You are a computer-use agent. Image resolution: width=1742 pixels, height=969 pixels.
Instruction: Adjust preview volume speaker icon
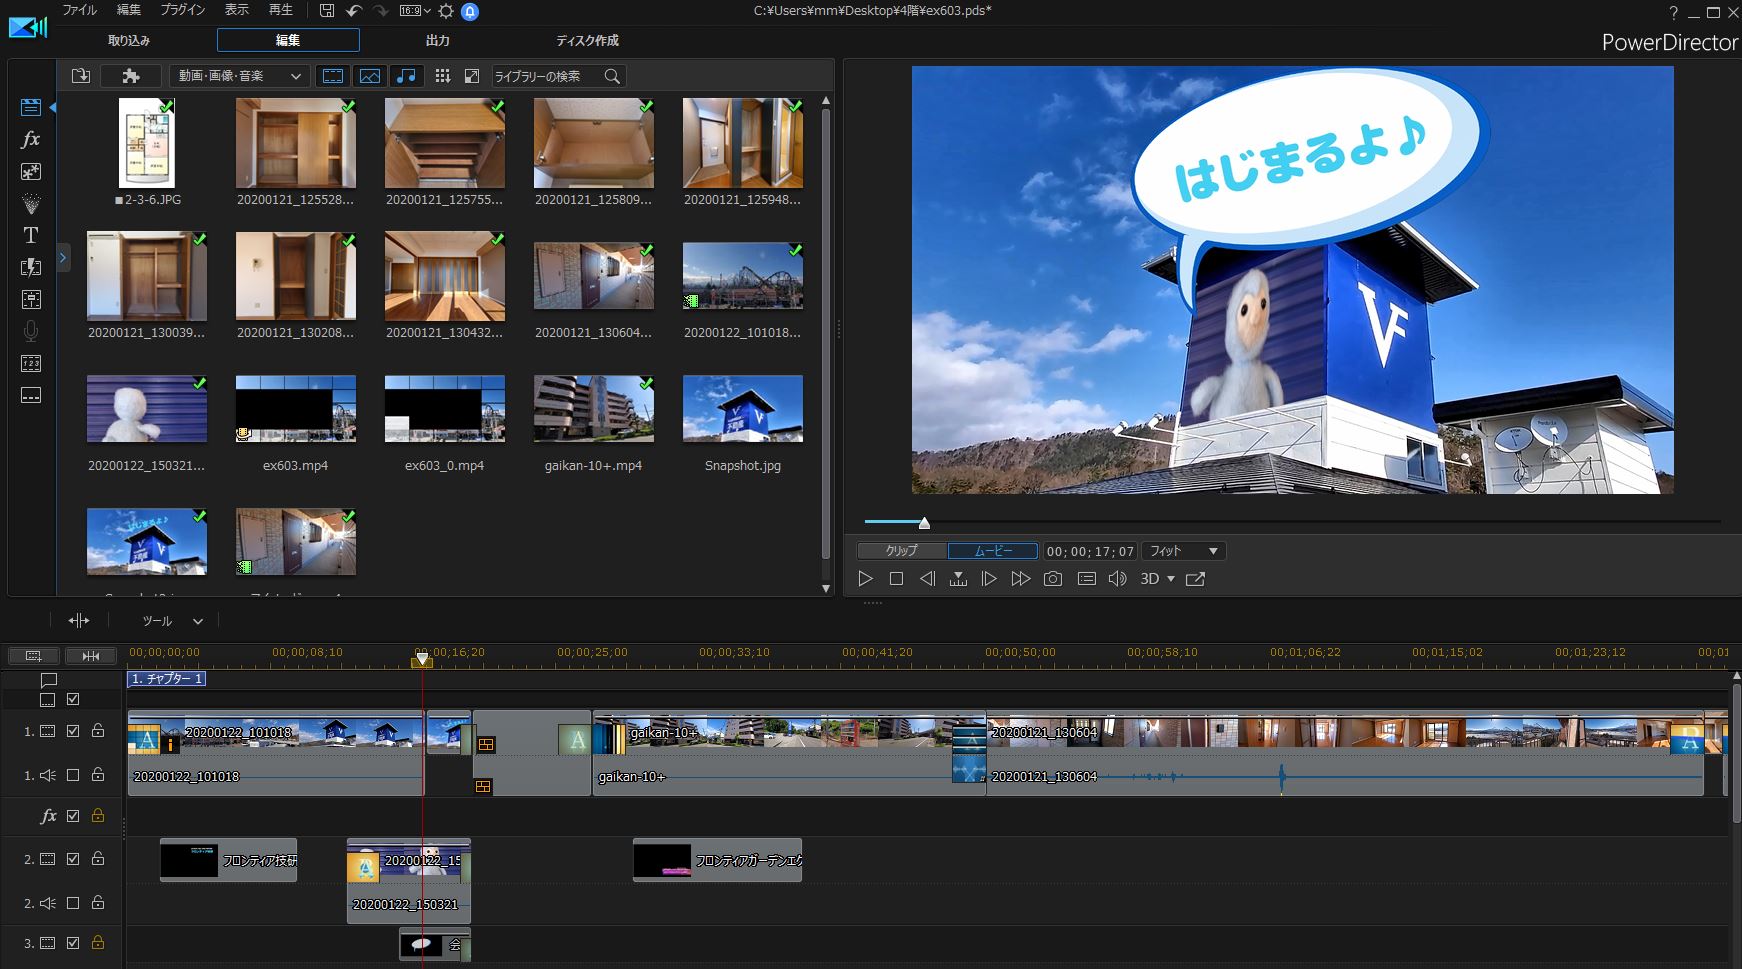click(x=1118, y=579)
